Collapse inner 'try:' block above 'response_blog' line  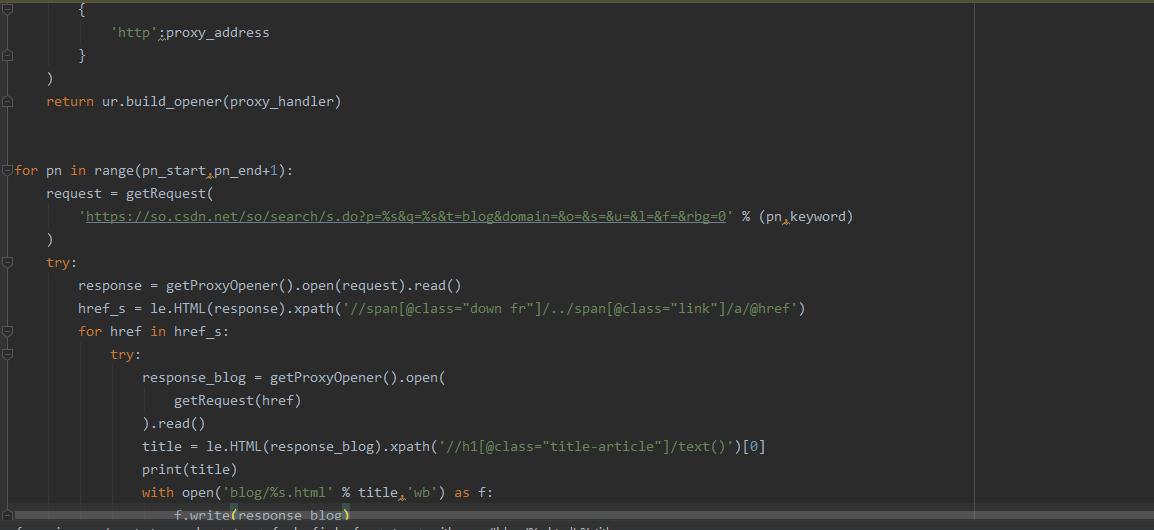7,354
